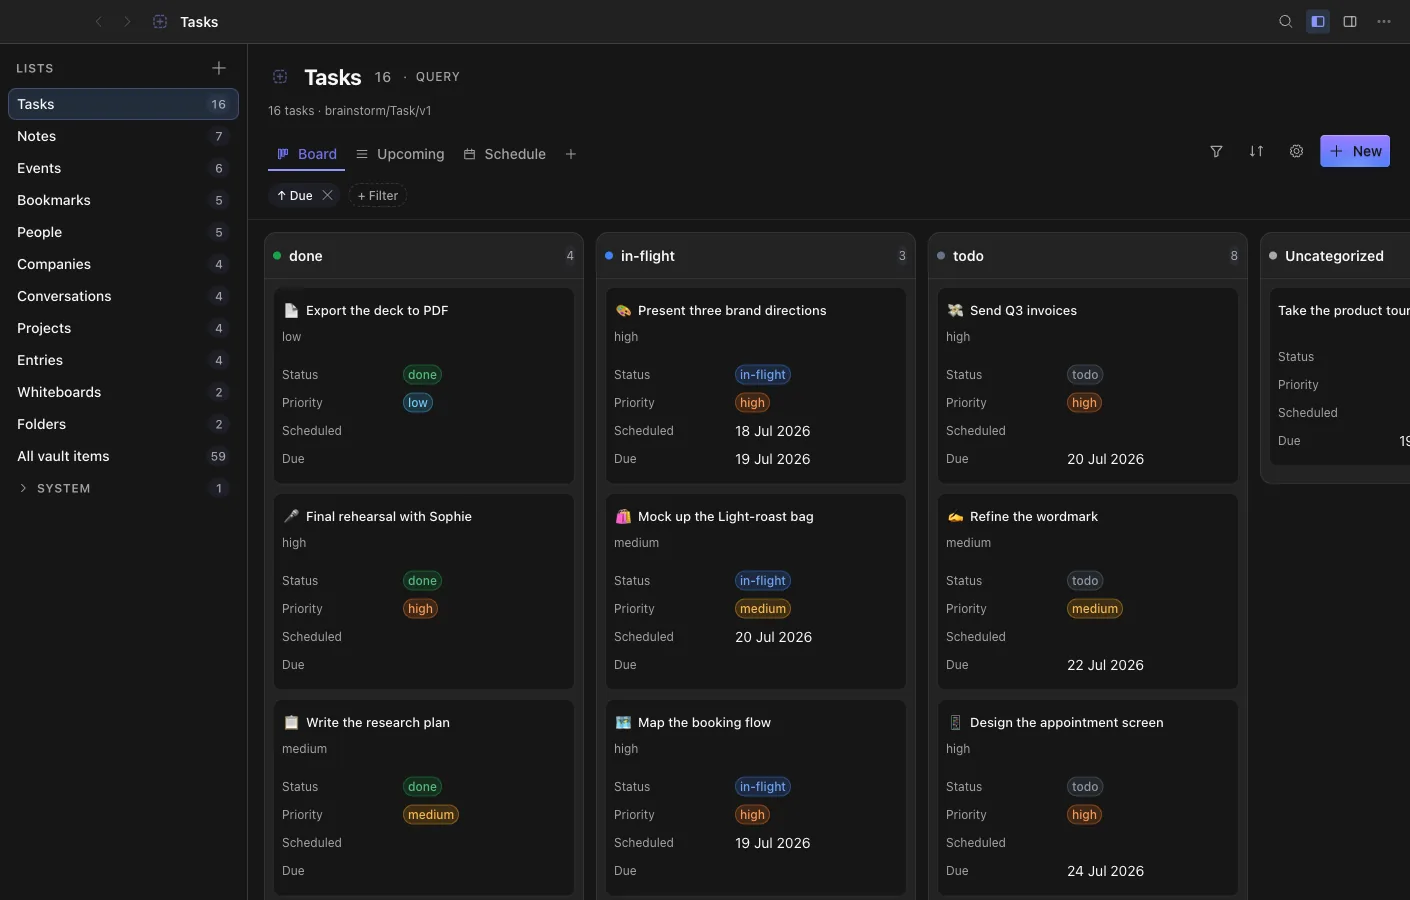Switch to the Schedule tab
The height and width of the screenshot is (900, 1410).
point(504,154)
